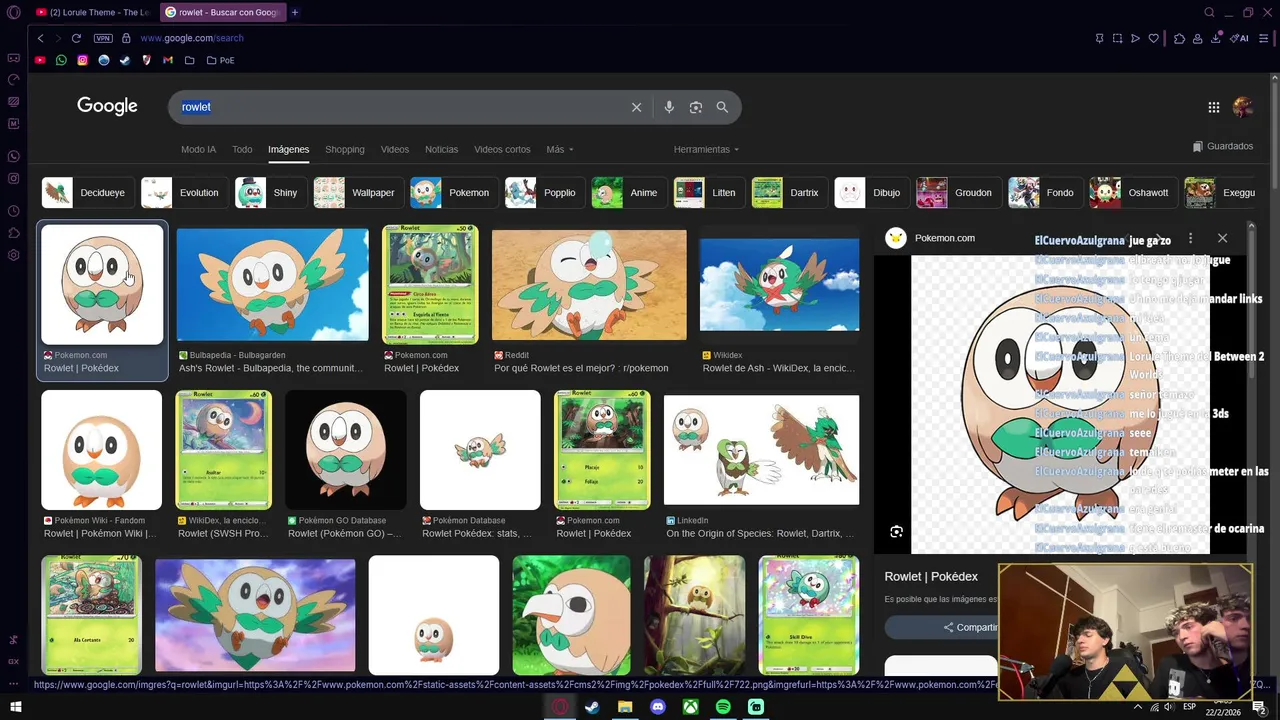1280x720 pixels.
Task: Open the Reddit 'Por qué Rowlet' image
Action: tap(589, 285)
